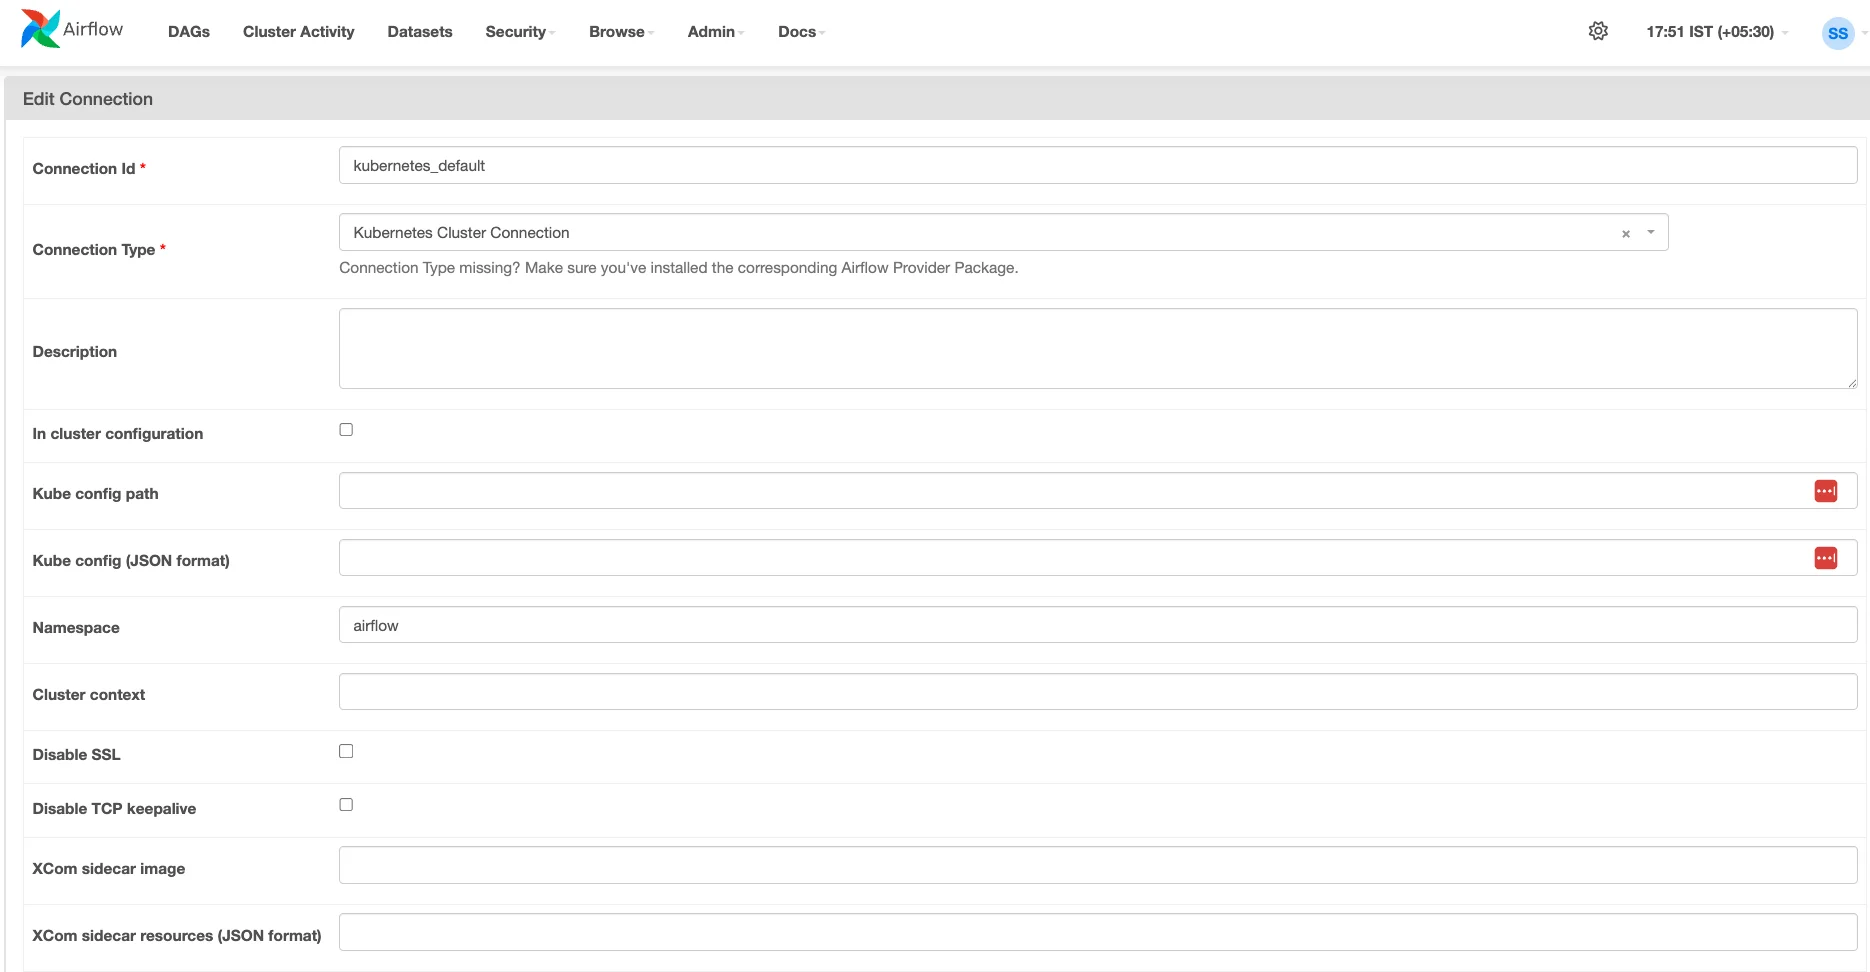Image resolution: width=1870 pixels, height=972 pixels.
Task: Click into the Namespace input field
Action: tap(1097, 625)
